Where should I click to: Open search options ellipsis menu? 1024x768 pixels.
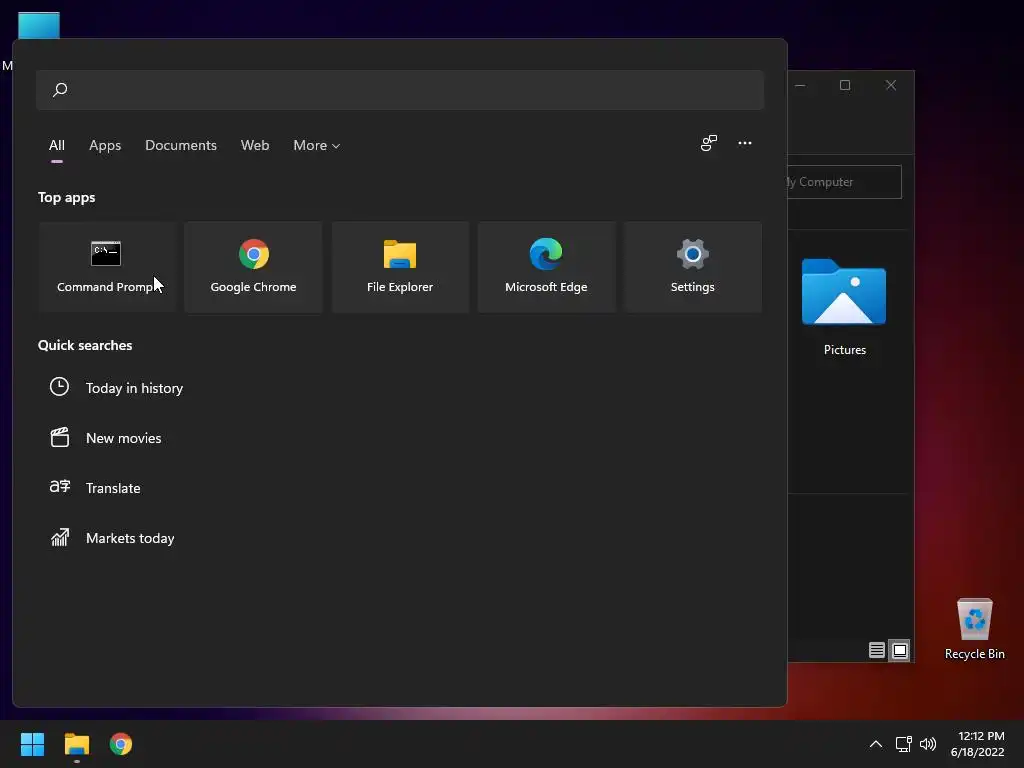pyautogui.click(x=744, y=143)
